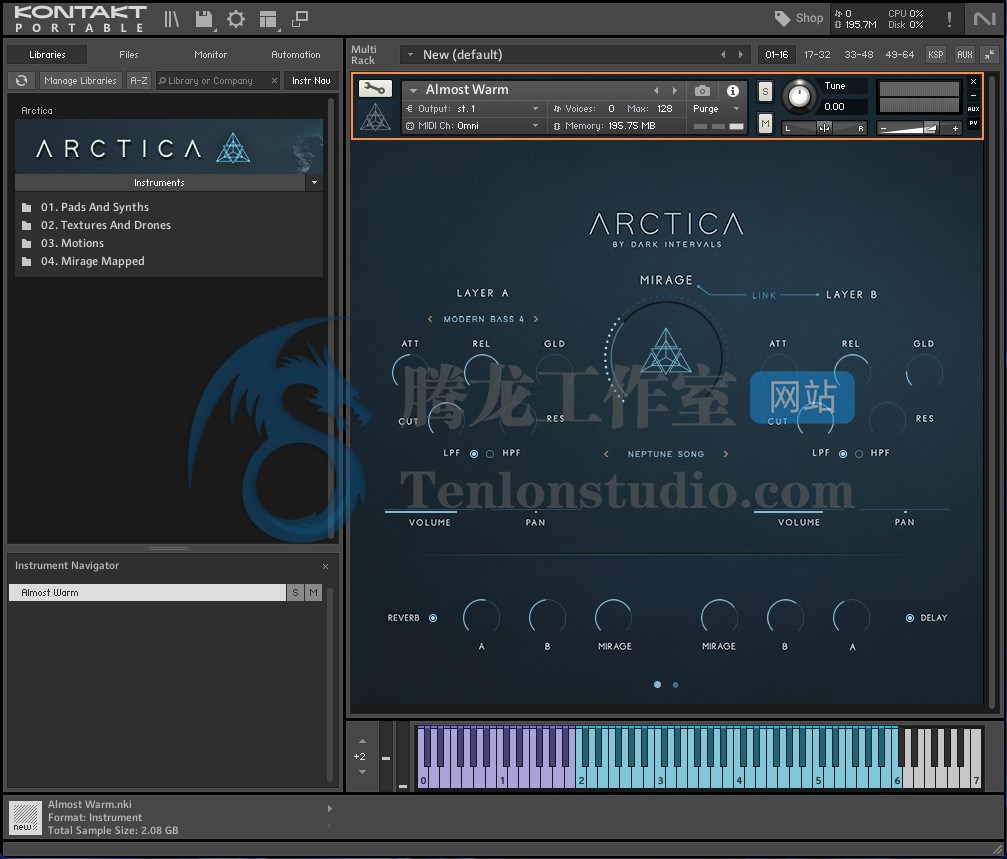The height and width of the screenshot is (859, 1007).
Task: Shift keyboard octave down arrow
Action: pos(362,772)
